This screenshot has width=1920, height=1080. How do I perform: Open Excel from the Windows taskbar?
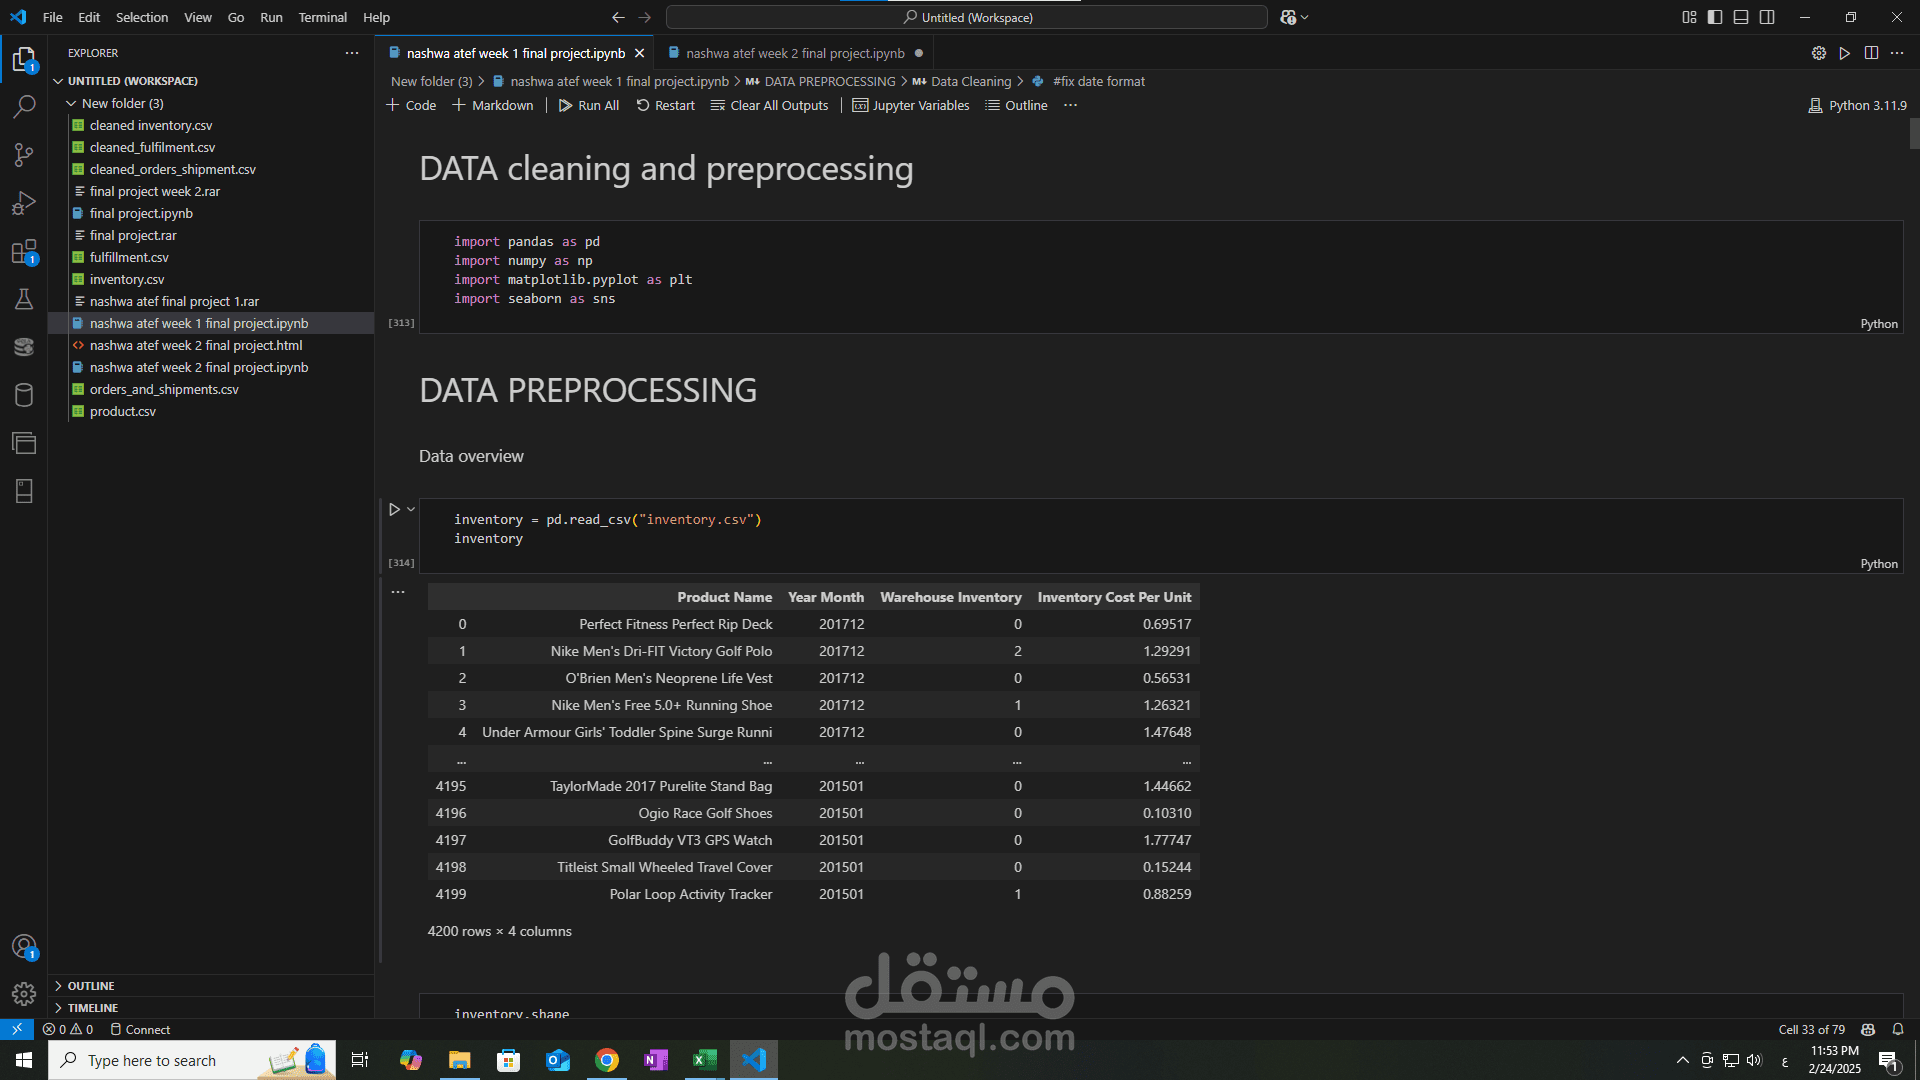point(705,1060)
